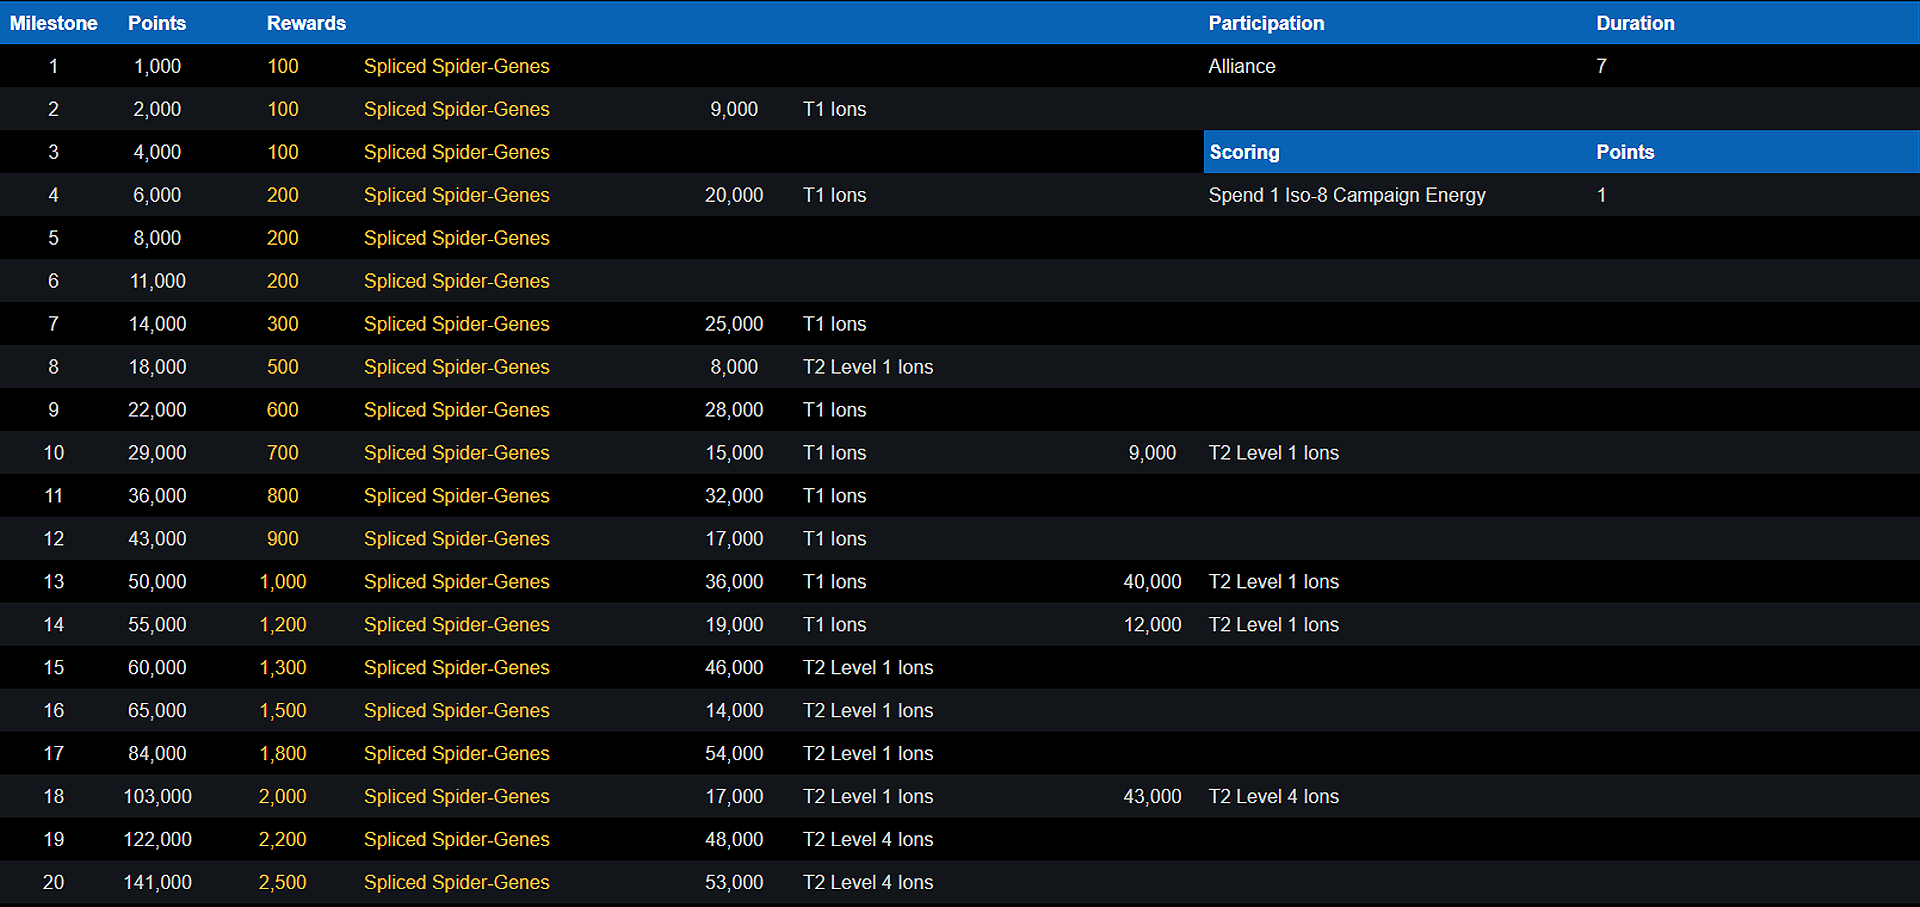Click 48,000 amount in milestone 19 row
This screenshot has height=907, width=1920.
tap(734, 840)
